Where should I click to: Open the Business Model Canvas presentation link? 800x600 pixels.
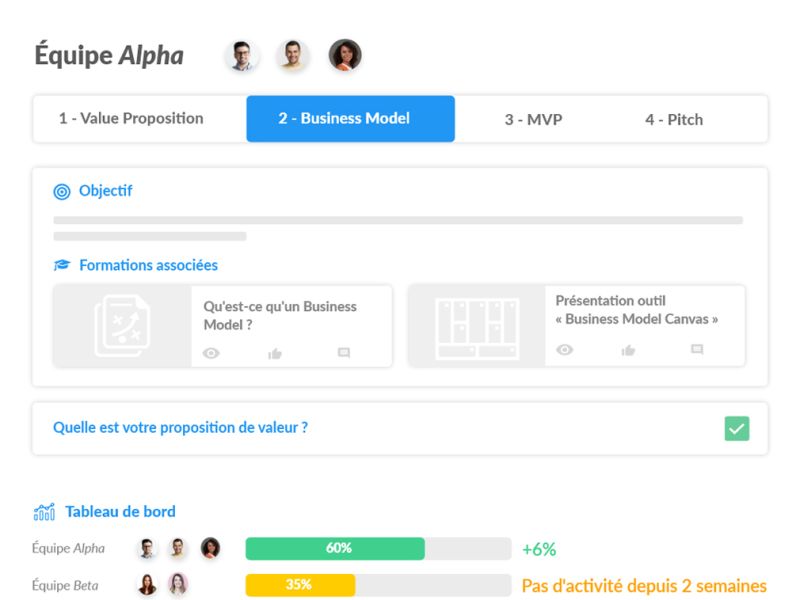coord(637,309)
